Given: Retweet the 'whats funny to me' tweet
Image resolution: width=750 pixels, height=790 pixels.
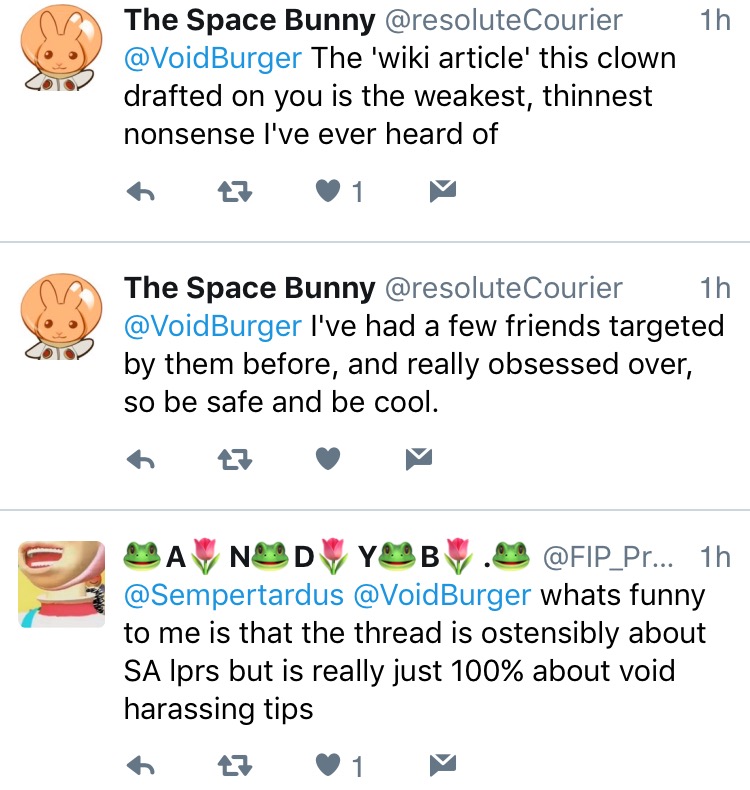Looking at the screenshot, I should point(235,766).
